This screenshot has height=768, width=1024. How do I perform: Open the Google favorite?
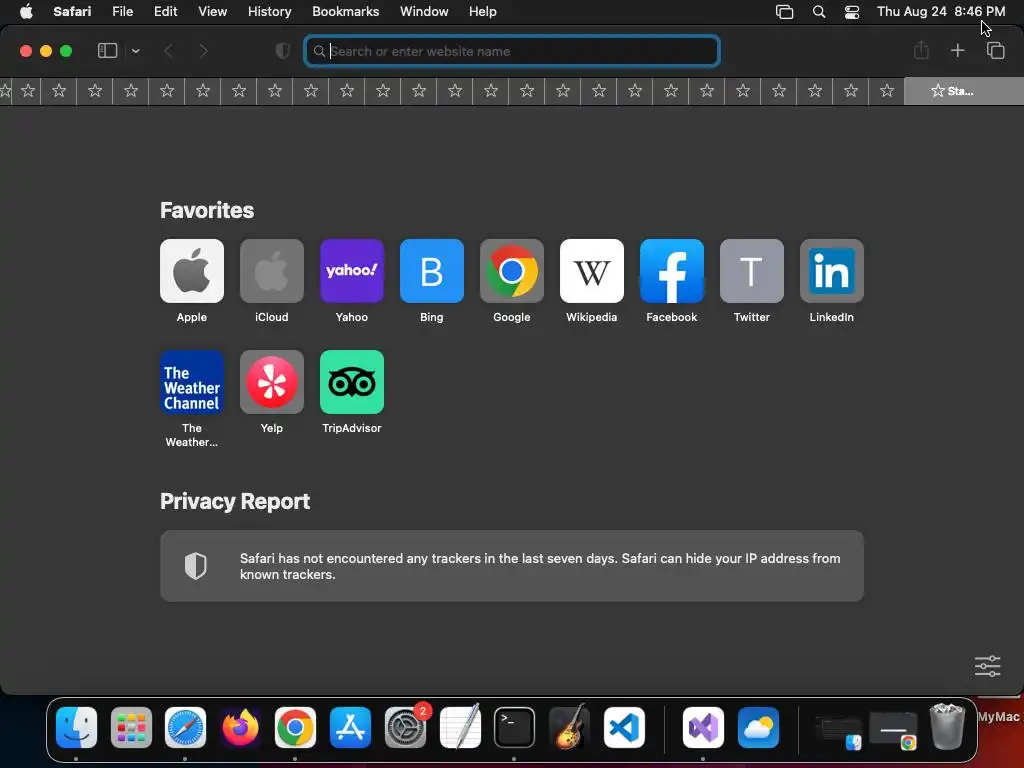(x=511, y=271)
